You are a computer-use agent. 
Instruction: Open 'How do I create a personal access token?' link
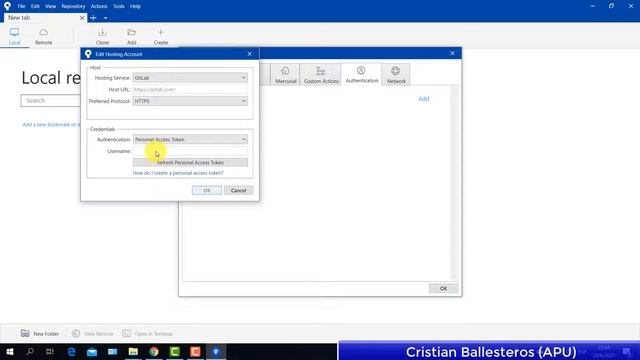[178, 173]
